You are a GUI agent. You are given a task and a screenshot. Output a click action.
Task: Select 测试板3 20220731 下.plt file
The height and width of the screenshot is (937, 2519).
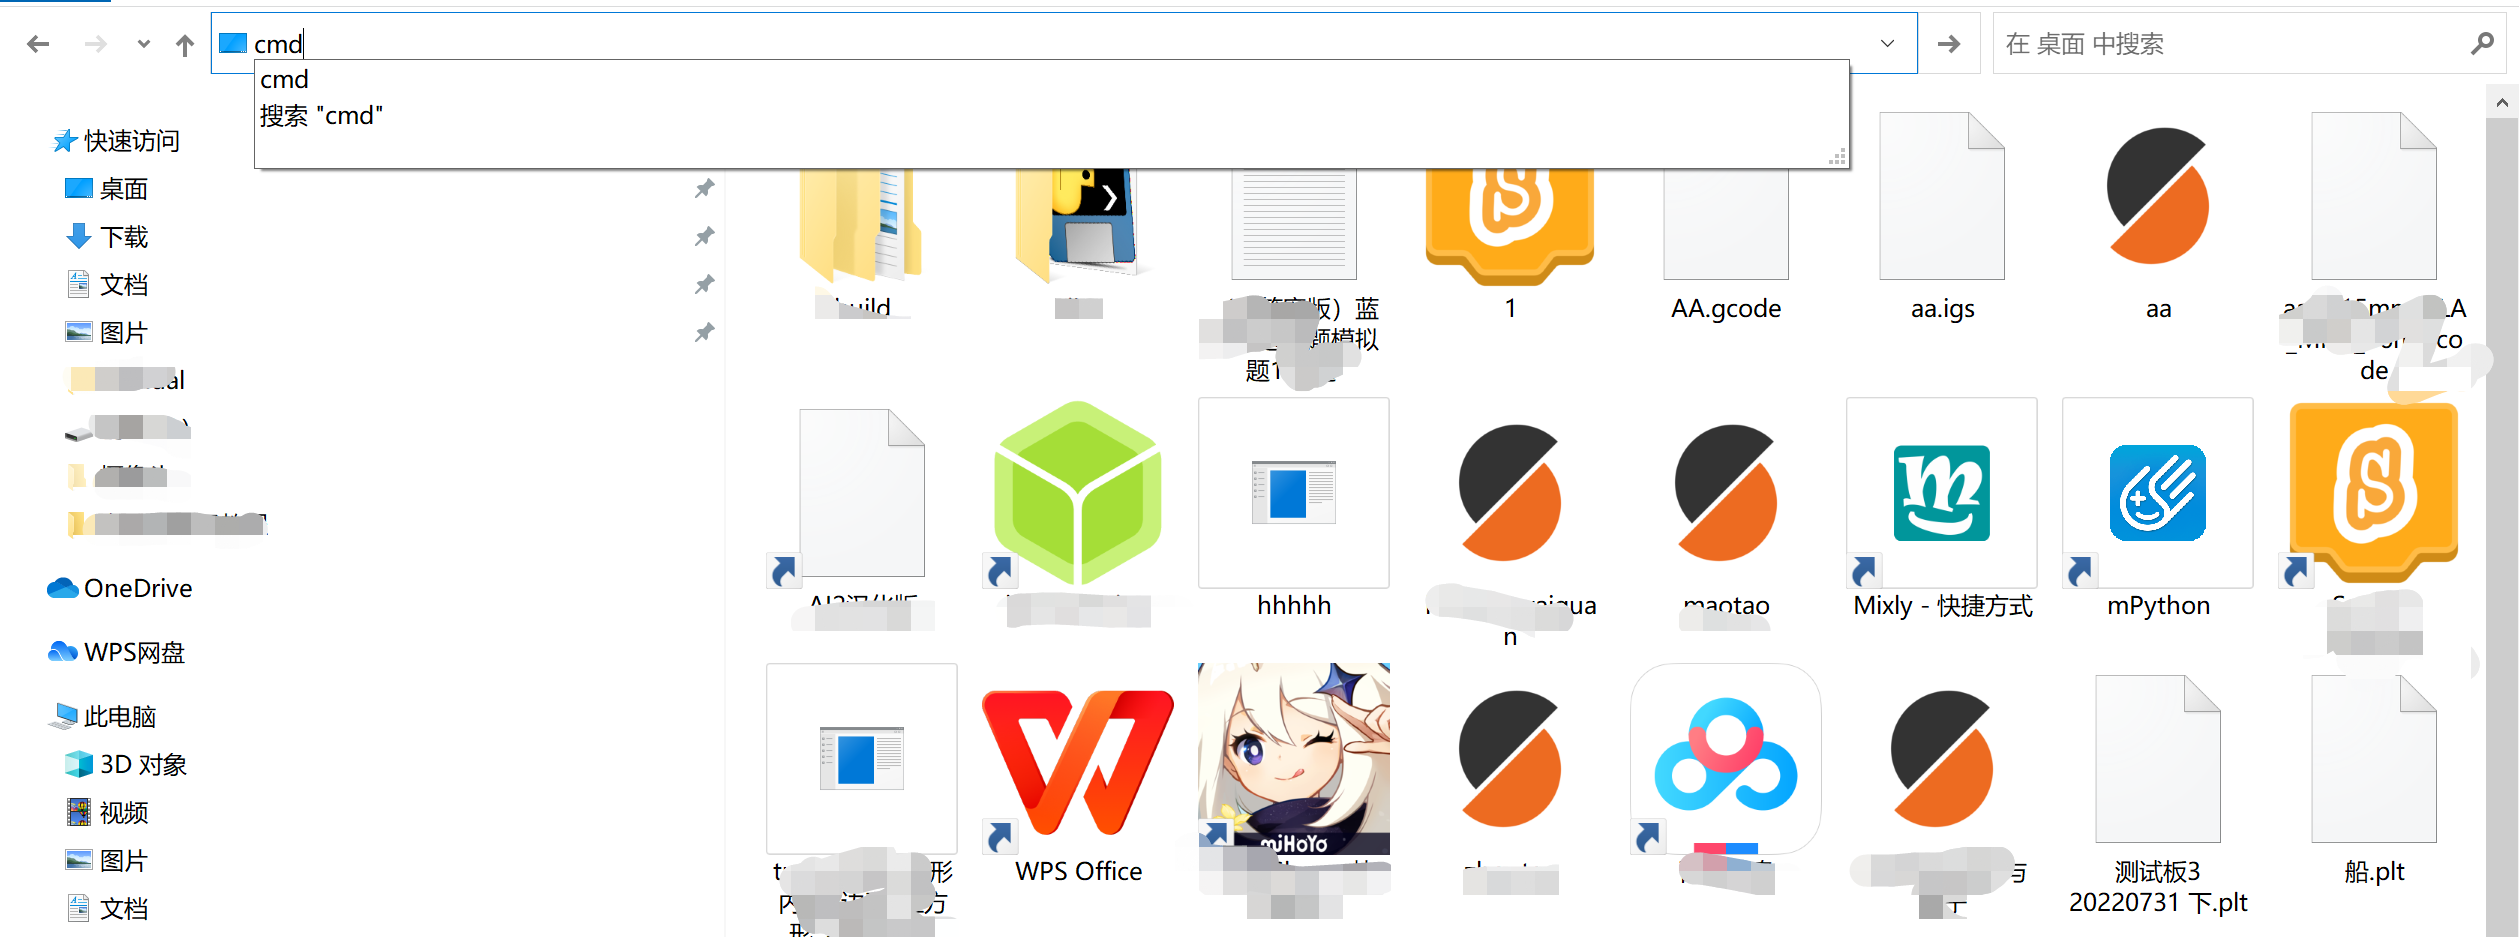tap(2158, 795)
